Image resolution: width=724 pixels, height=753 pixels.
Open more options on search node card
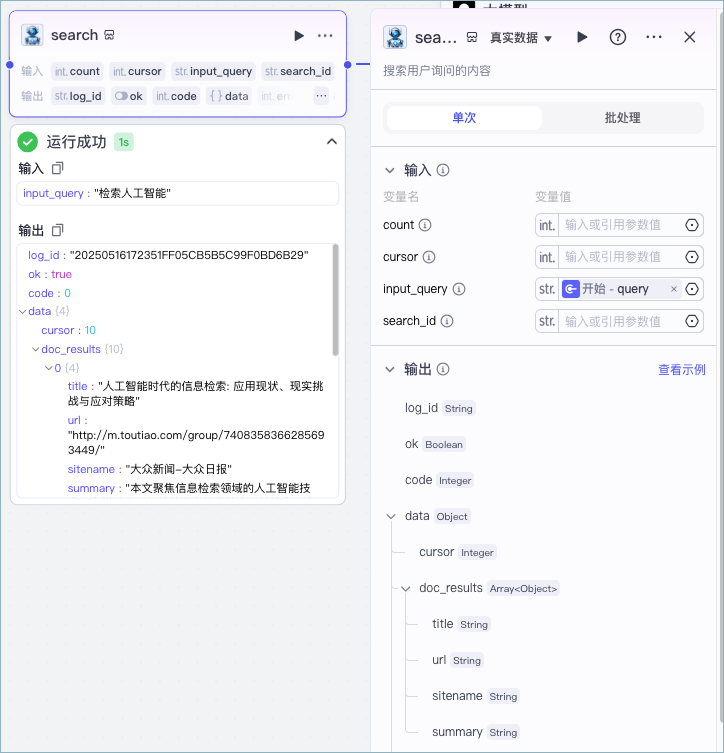click(325, 36)
